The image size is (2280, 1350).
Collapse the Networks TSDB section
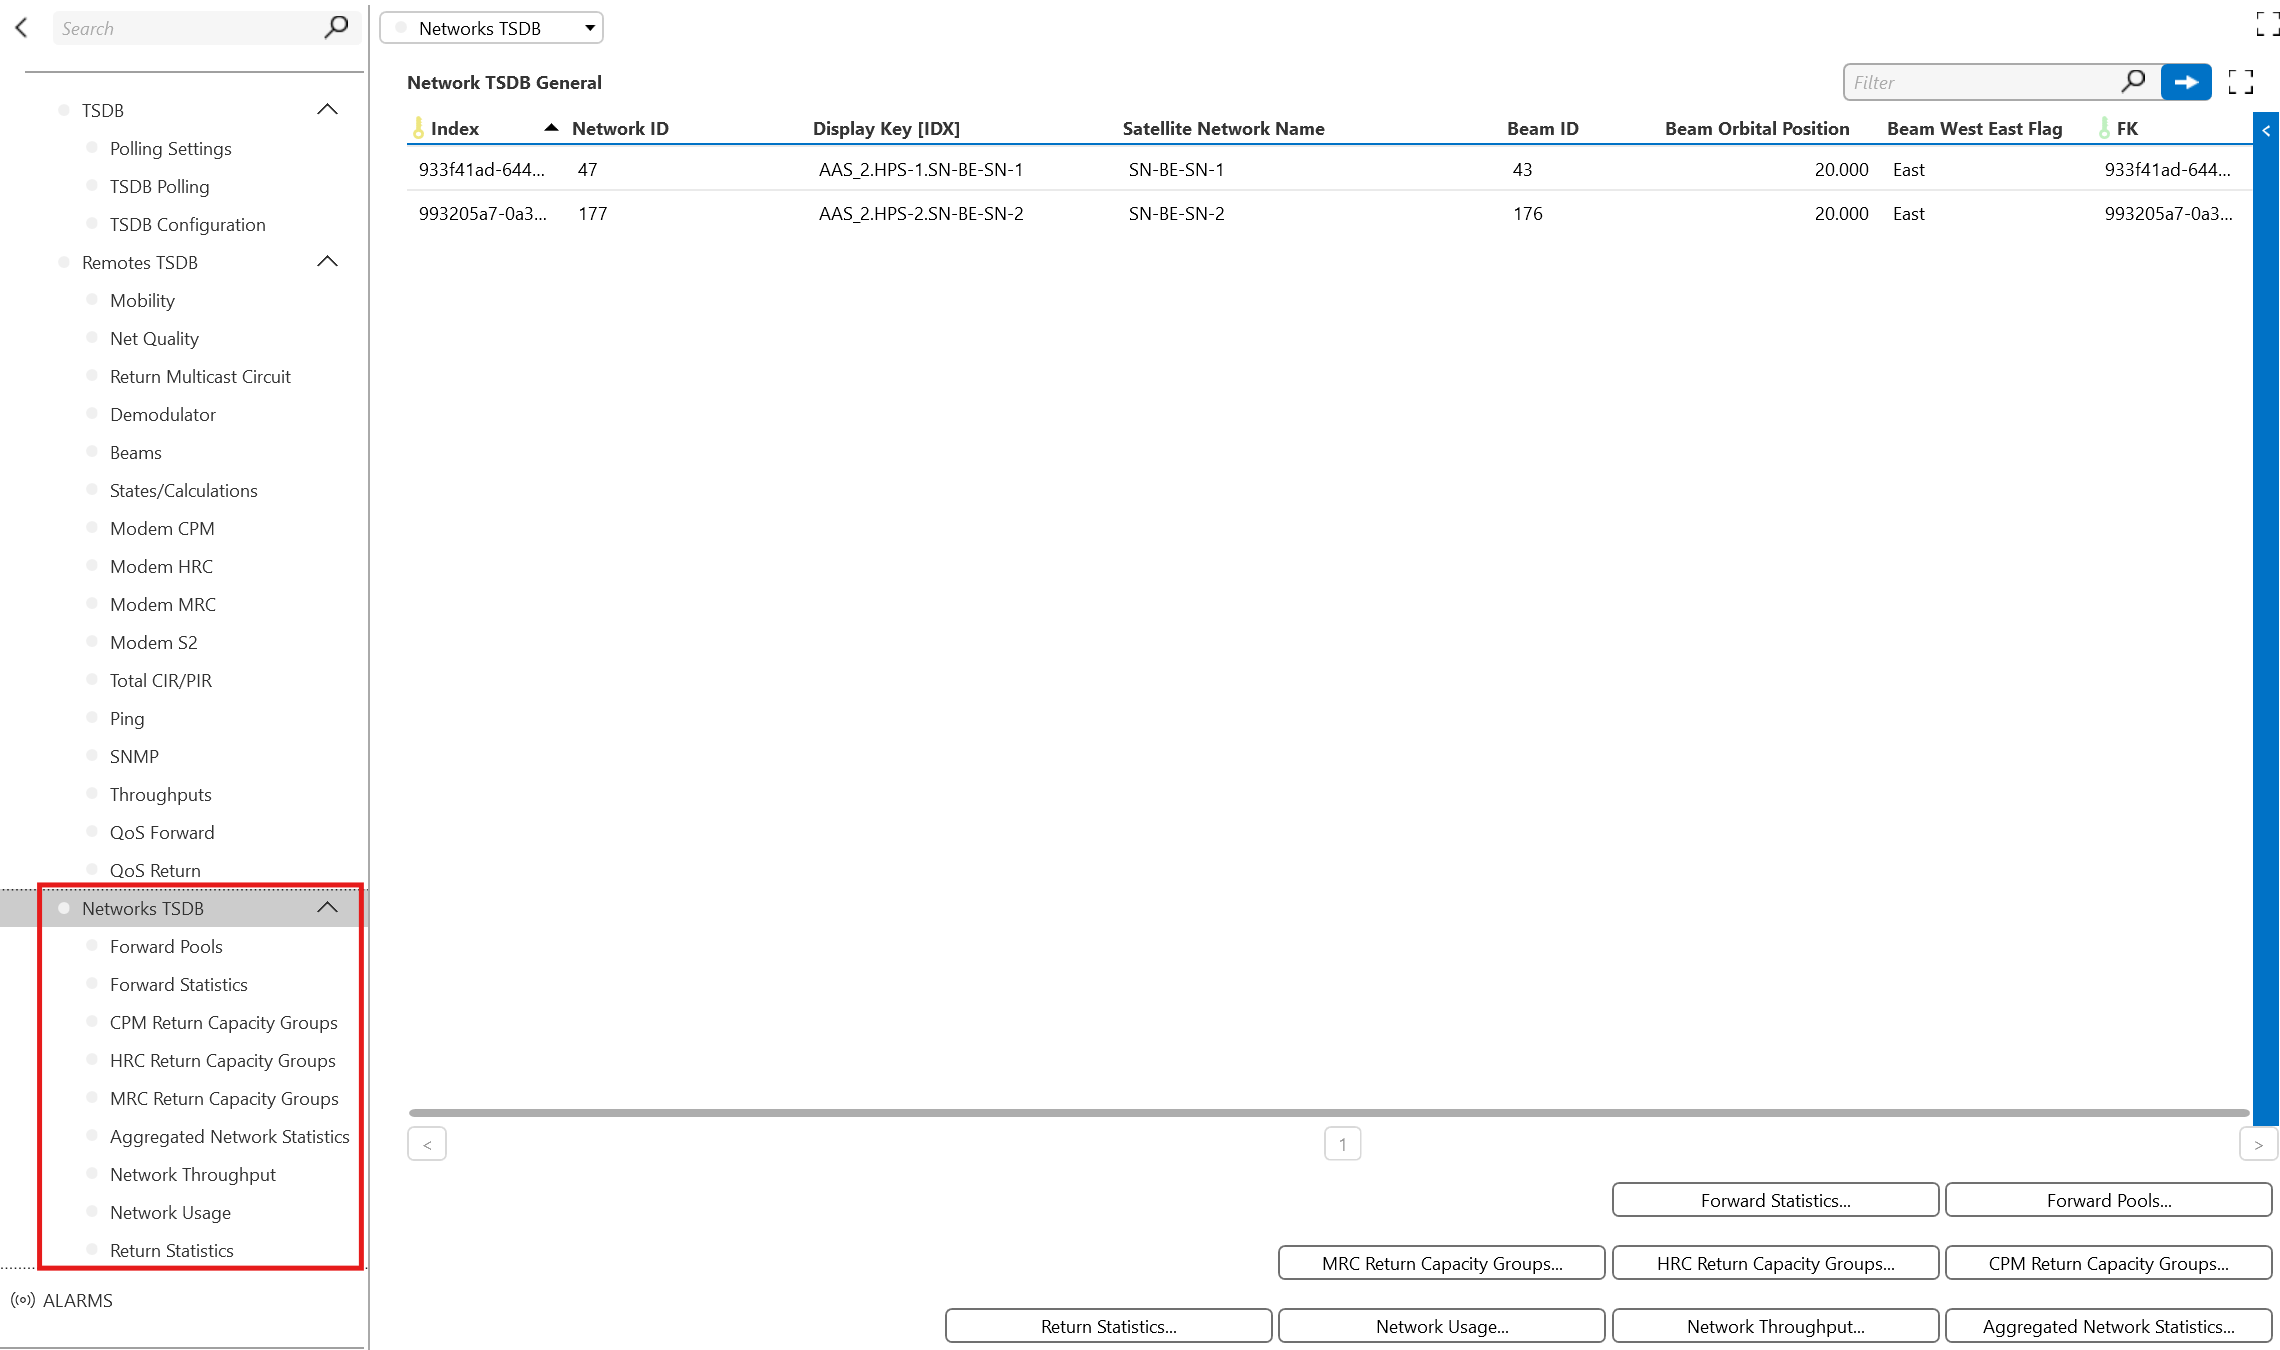(x=327, y=907)
